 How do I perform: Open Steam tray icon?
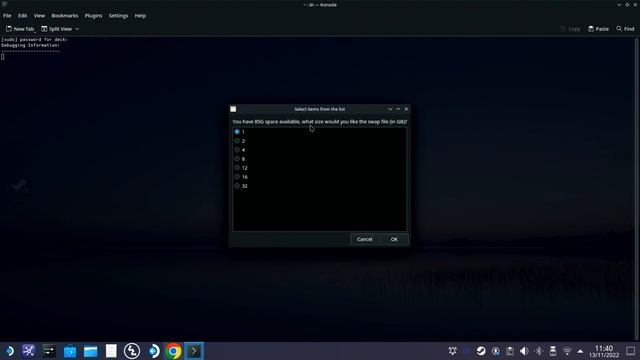point(481,351)
